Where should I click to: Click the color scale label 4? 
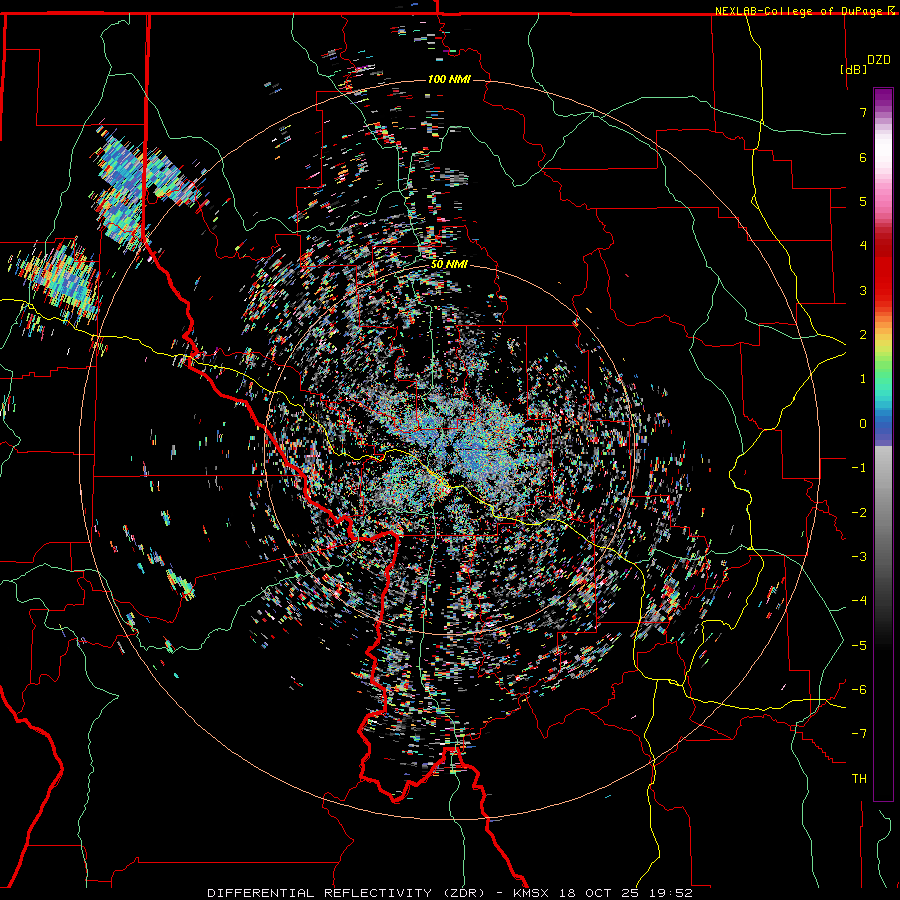click(x=863, y=246)
